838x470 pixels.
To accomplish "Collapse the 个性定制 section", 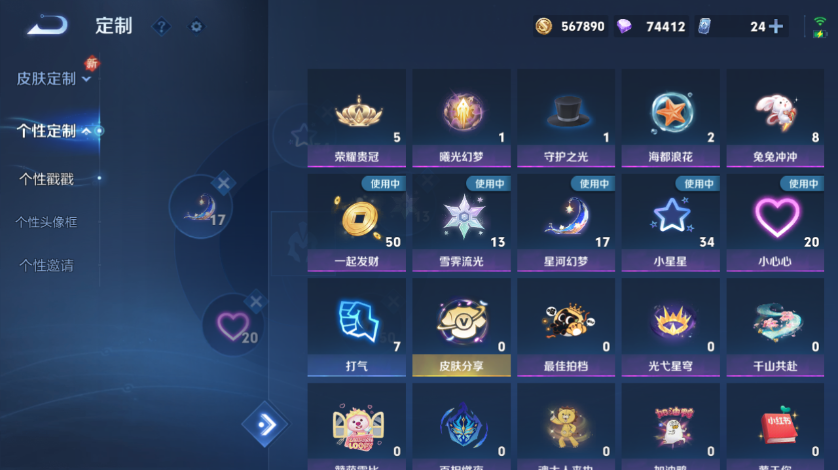I will 53,131.
